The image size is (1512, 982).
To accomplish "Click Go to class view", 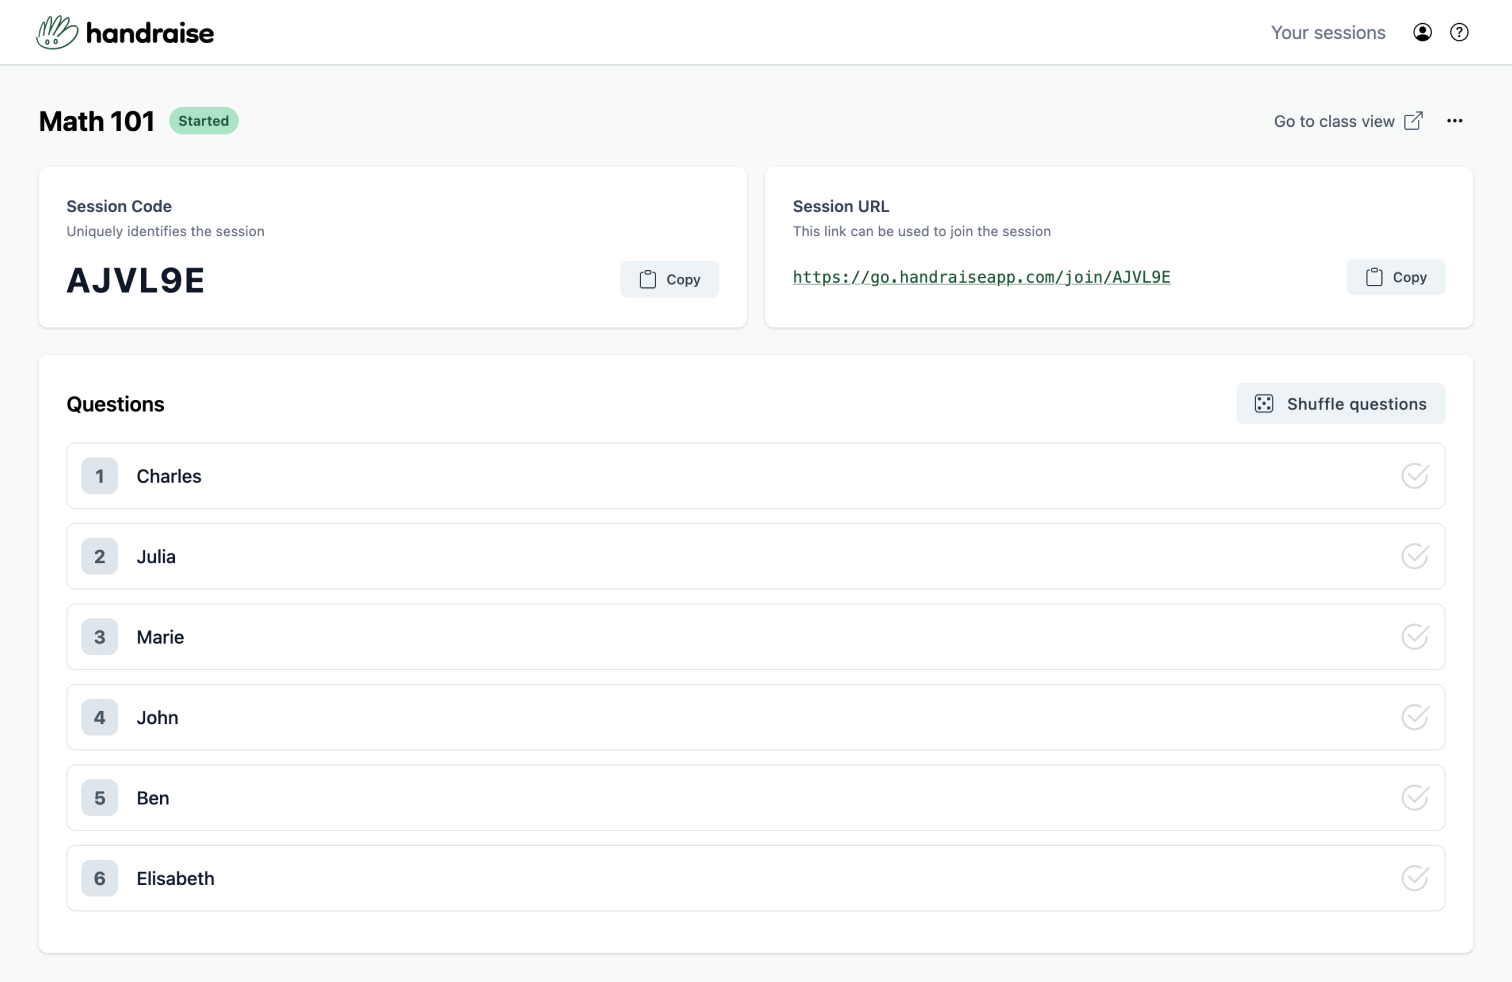I will pos(1333,120).
